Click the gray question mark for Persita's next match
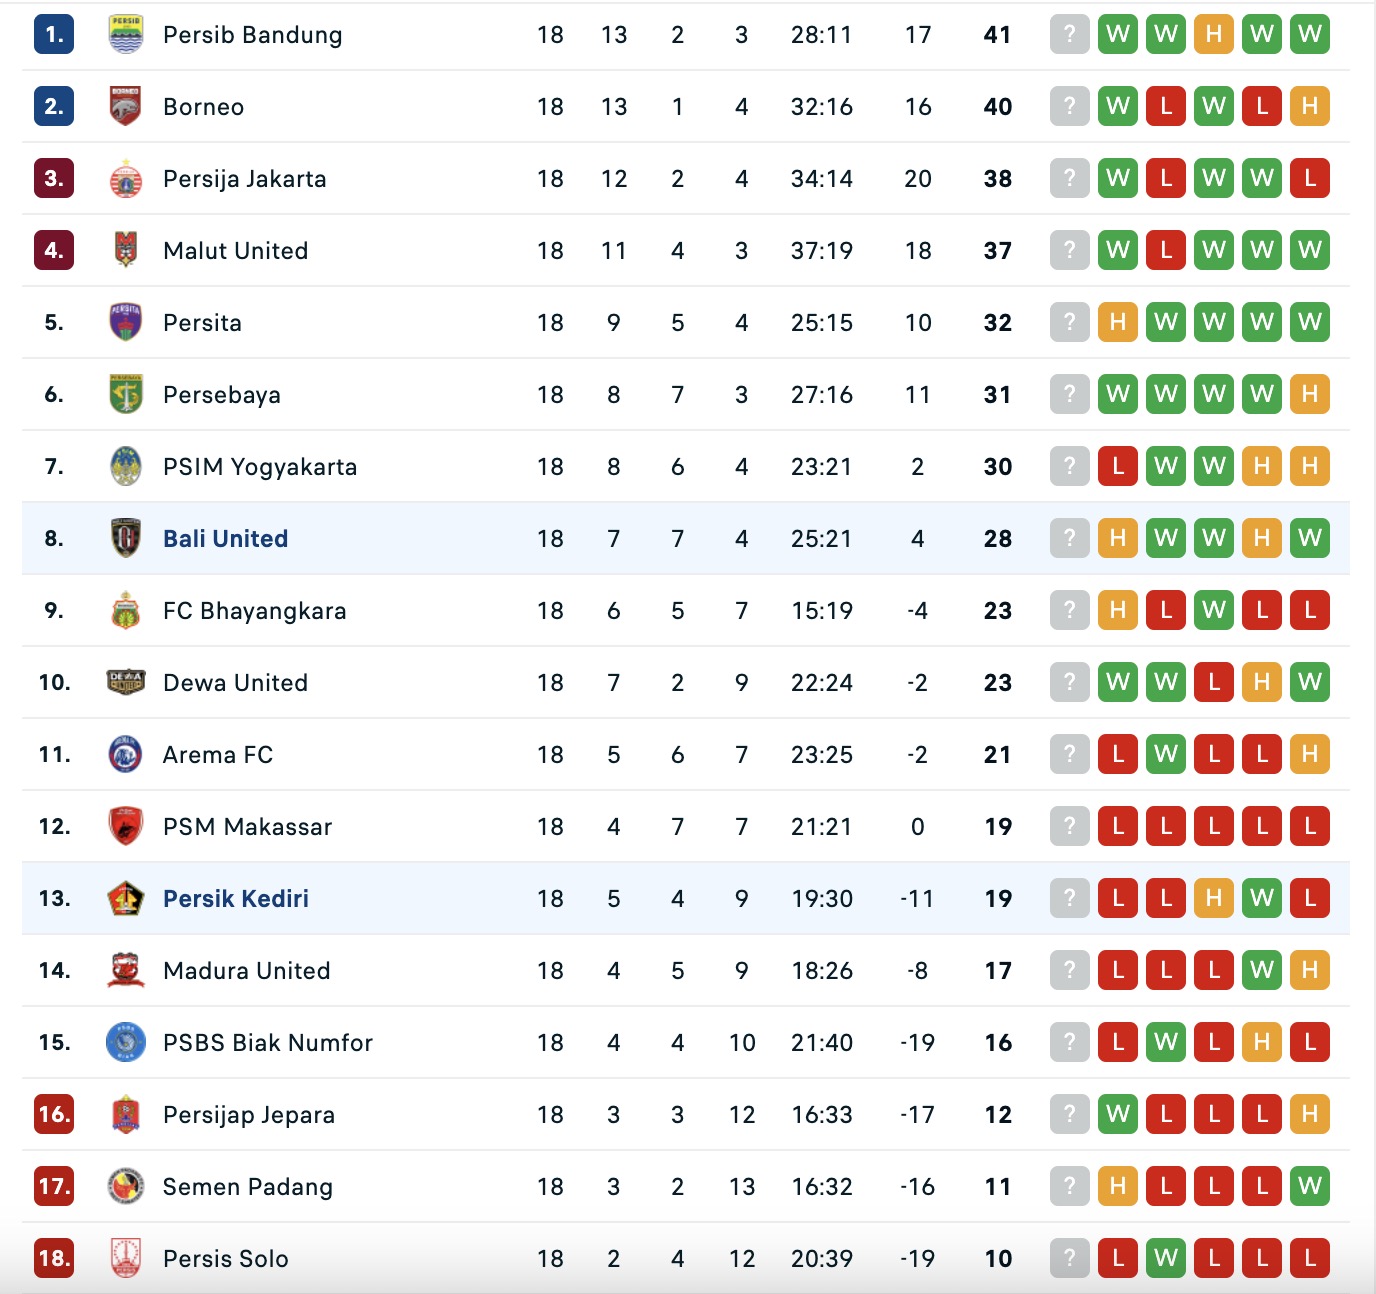The width and height of the screenshot is (1376, 1294). [1069, 322]
